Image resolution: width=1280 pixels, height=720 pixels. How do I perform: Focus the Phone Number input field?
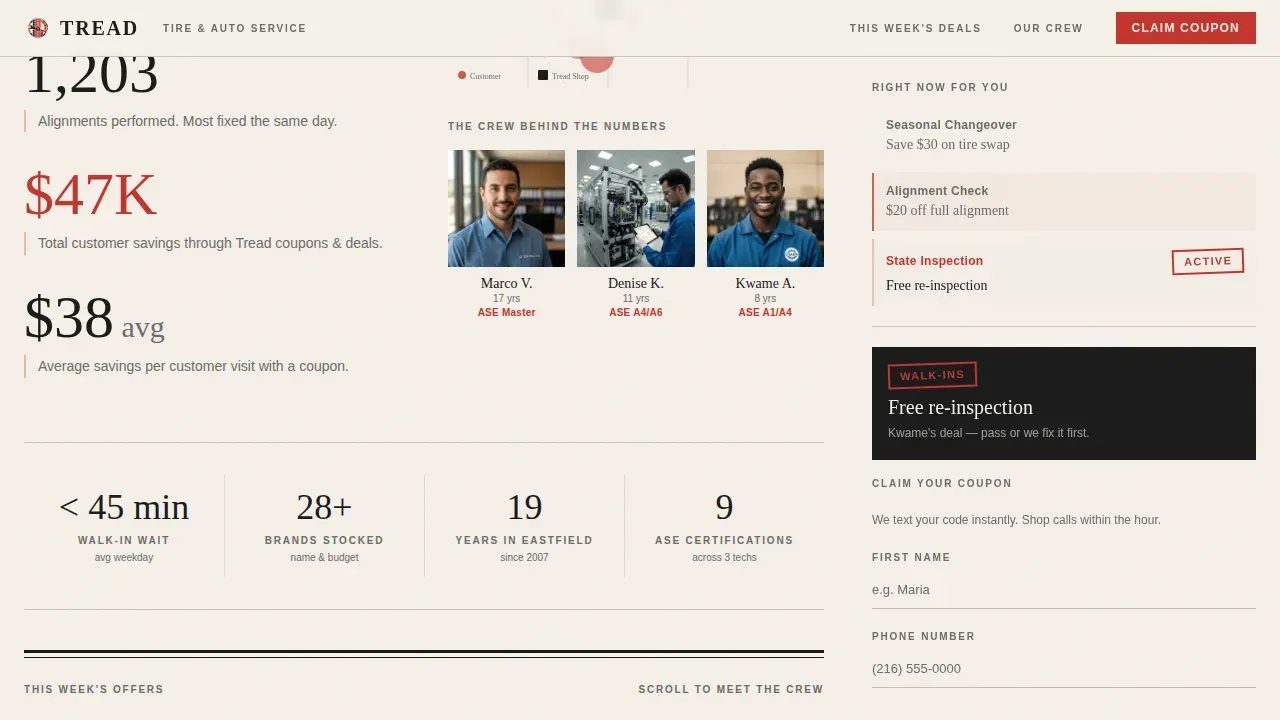coord(1064,668)
